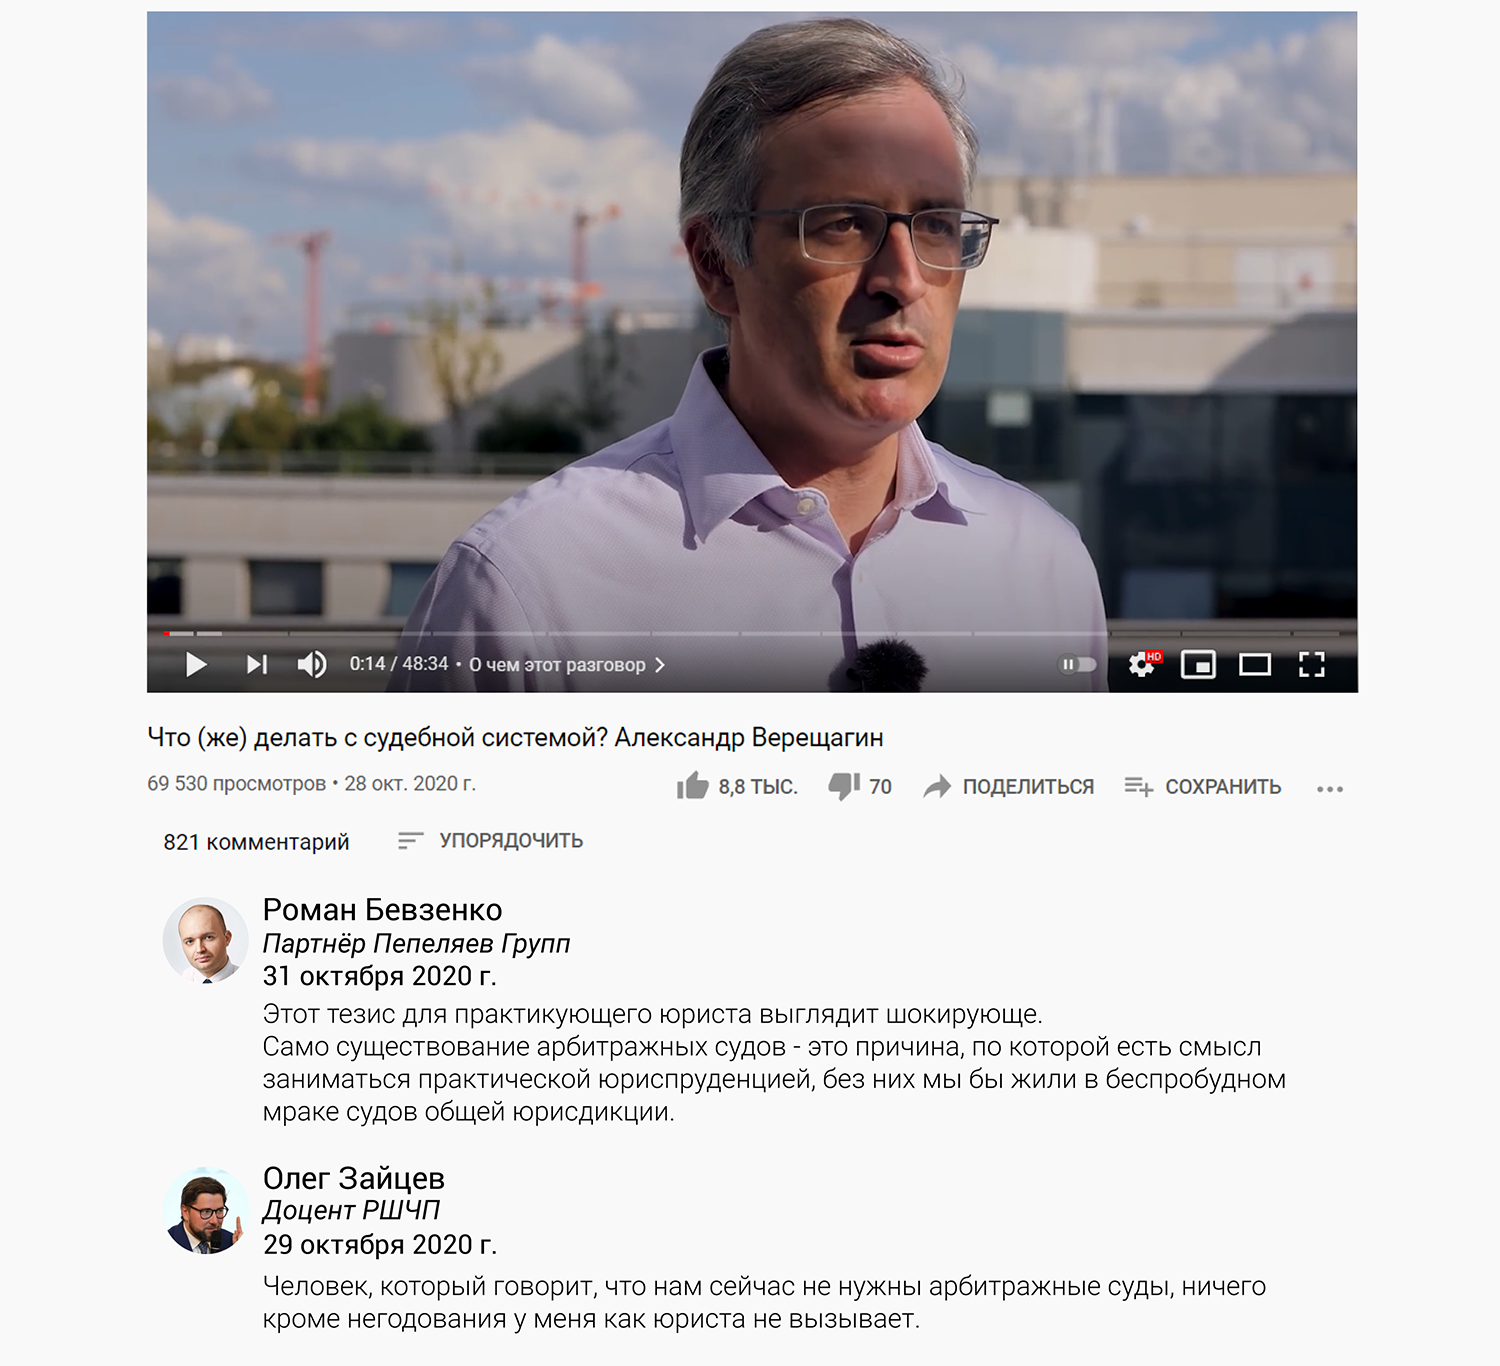This screenshot has height=1366, width=1500.
Task: Click the СОХРАНИТЬ save button
Action: tap(1203, 787)
